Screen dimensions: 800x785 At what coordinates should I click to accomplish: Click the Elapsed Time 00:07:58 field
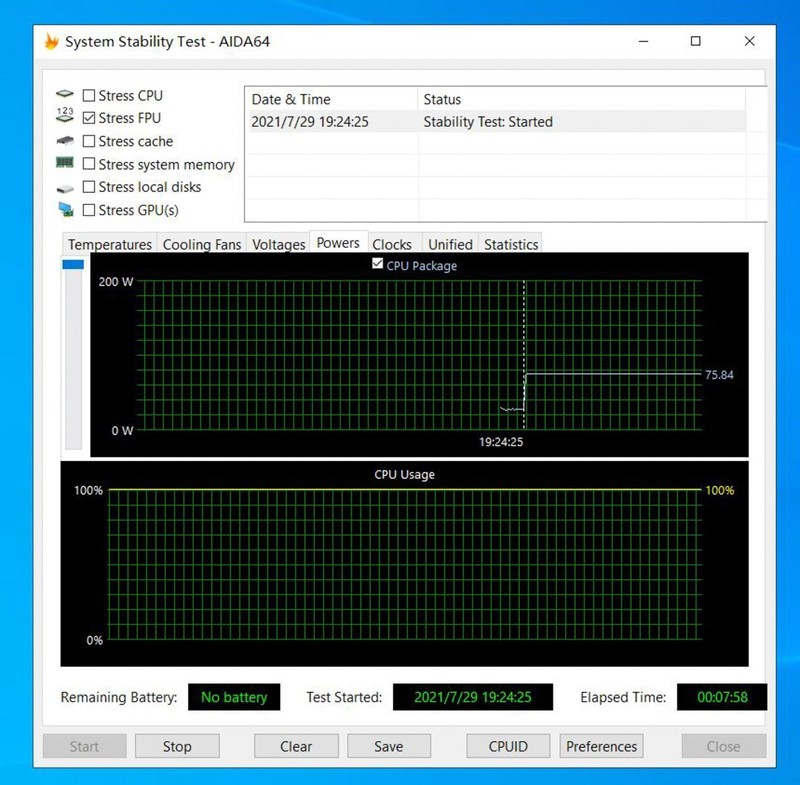(x=722, y=697)
